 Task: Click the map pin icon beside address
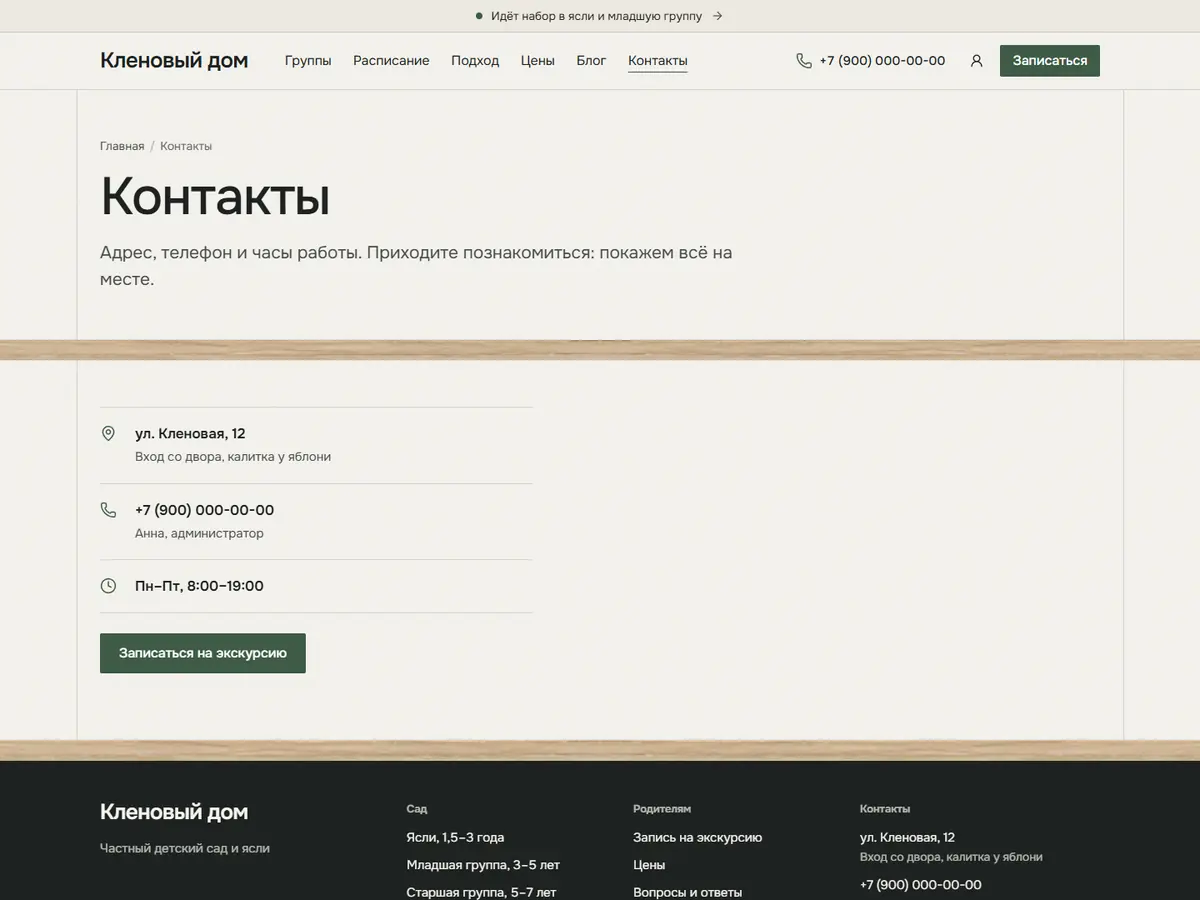coord(108,434)
